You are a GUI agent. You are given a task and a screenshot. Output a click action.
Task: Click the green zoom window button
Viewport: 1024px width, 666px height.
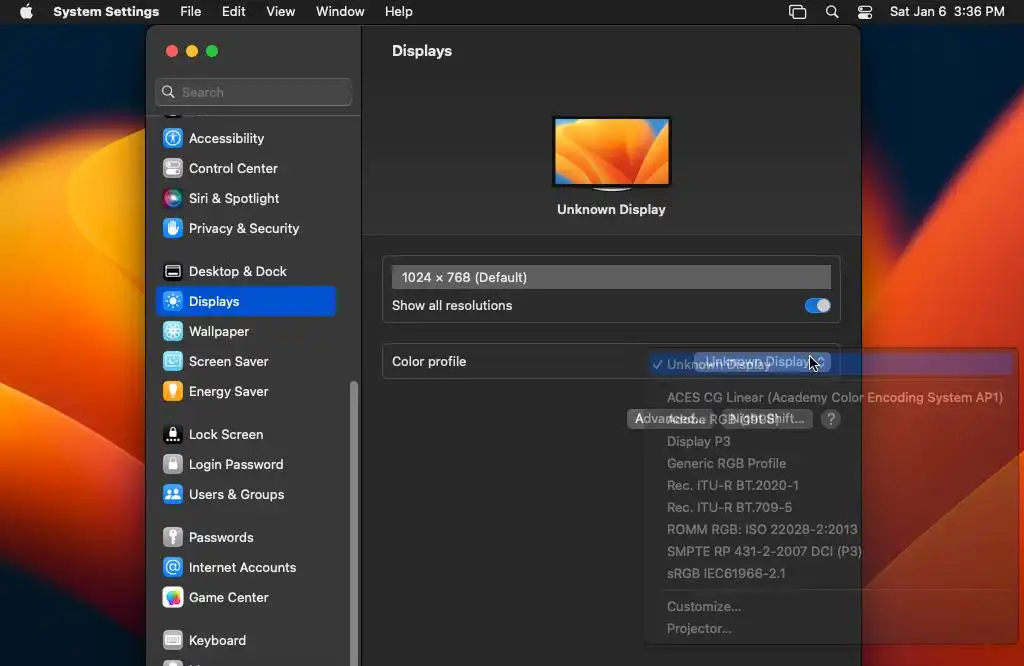pyautogui.click(x=212, y=51)
